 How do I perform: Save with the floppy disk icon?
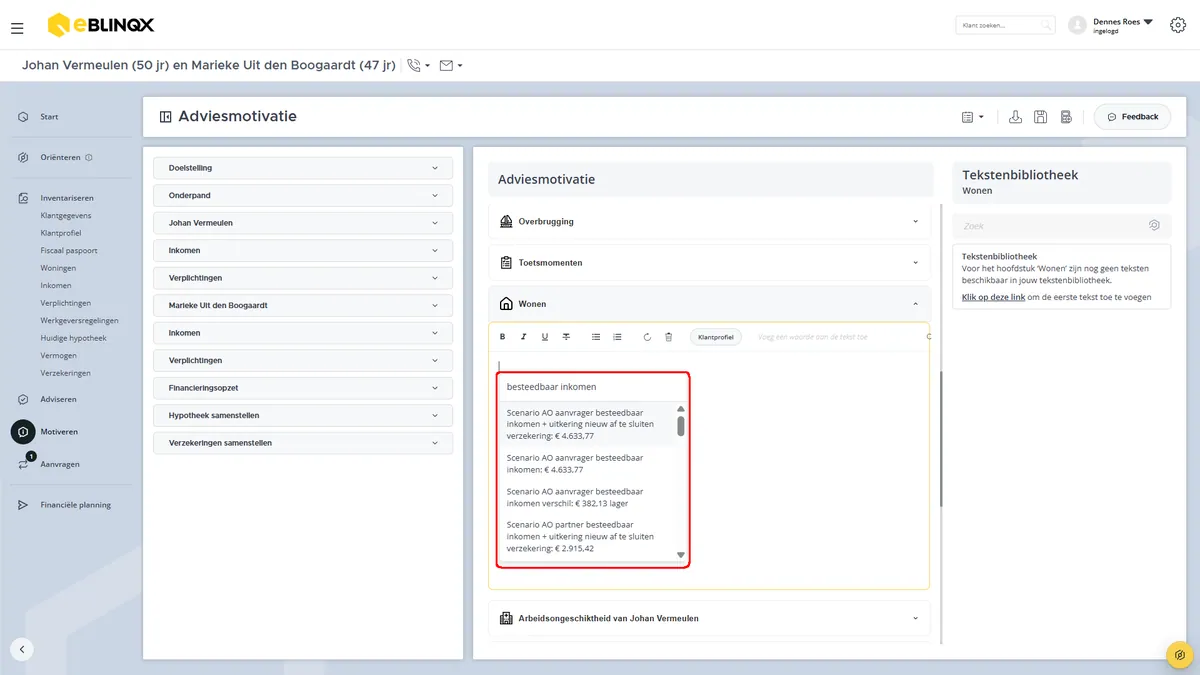click(1040, 117)
